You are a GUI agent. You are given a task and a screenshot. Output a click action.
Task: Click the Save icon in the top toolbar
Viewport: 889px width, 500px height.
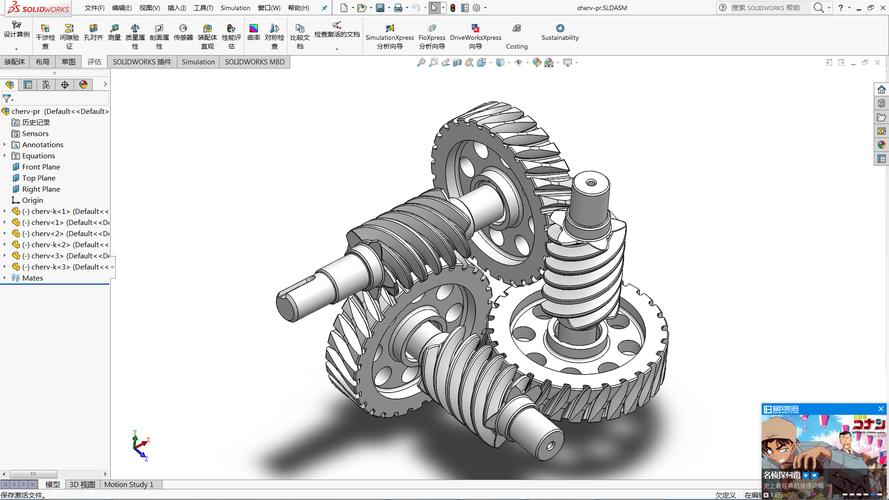381,8
